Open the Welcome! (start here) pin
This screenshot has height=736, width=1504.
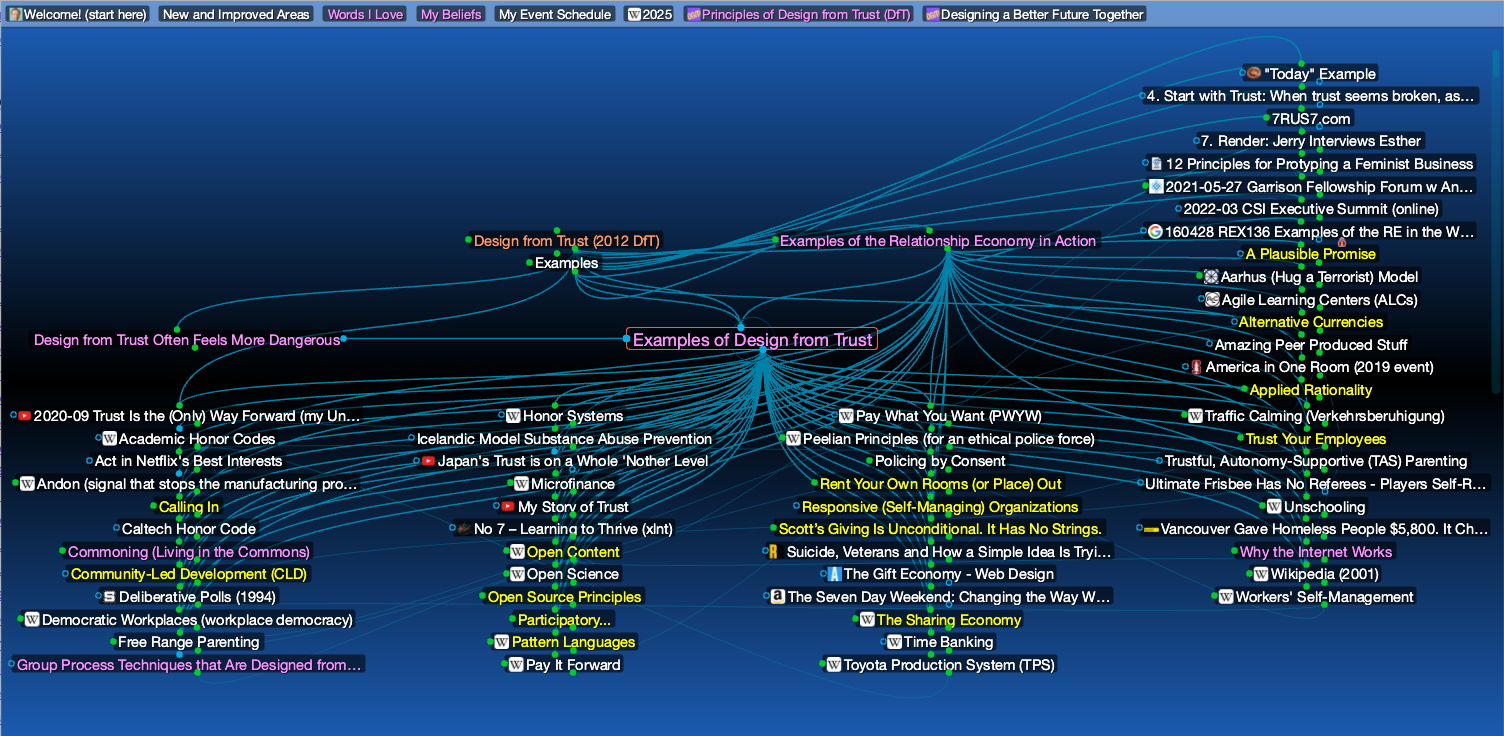(x=78, y=15)
